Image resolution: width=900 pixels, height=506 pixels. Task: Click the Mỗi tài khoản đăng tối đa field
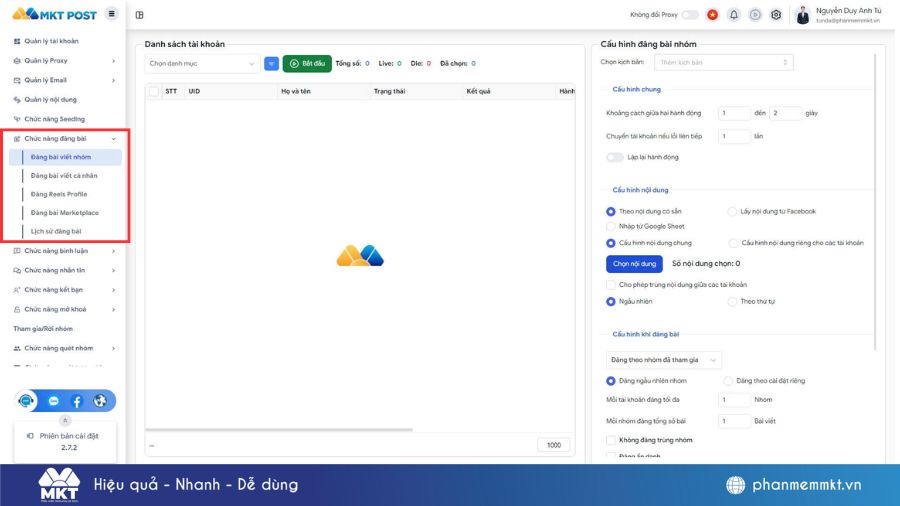(734, 400)
